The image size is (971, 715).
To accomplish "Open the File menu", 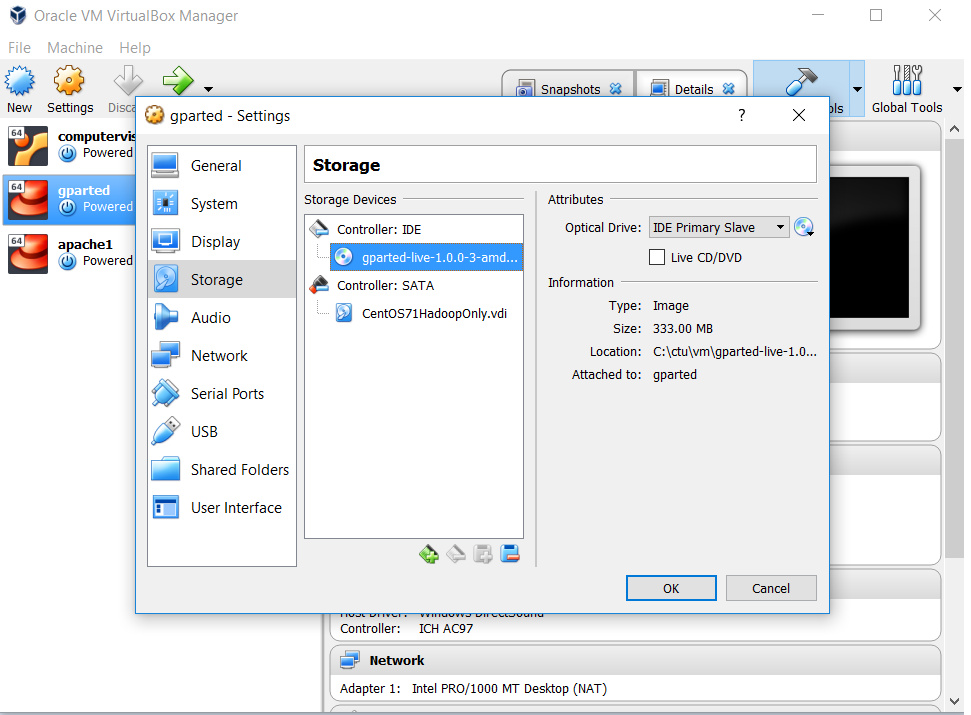I will pos(19,48).
